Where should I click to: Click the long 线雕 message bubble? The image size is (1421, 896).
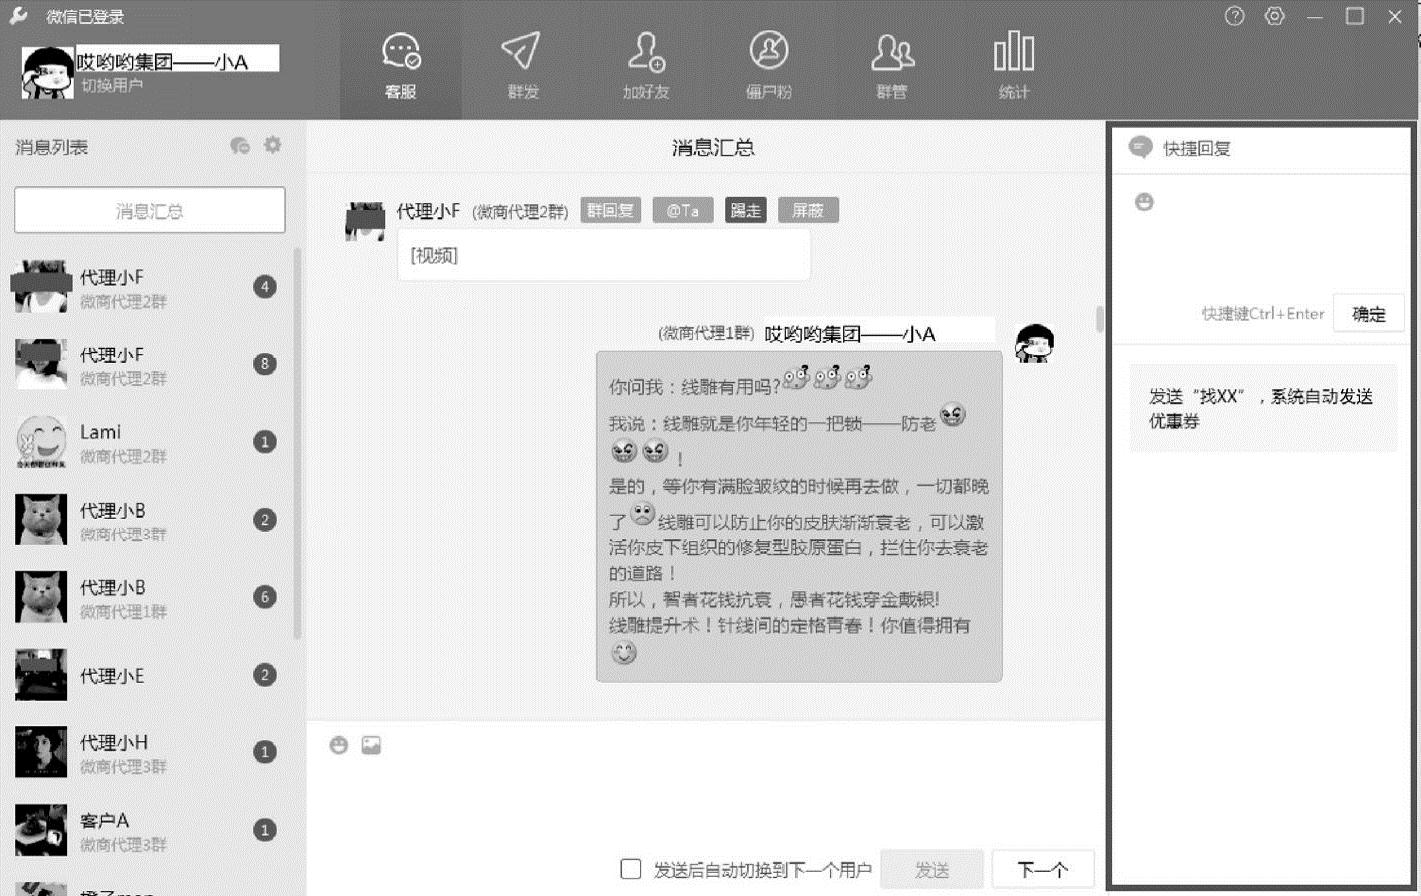tap(799, 517)
